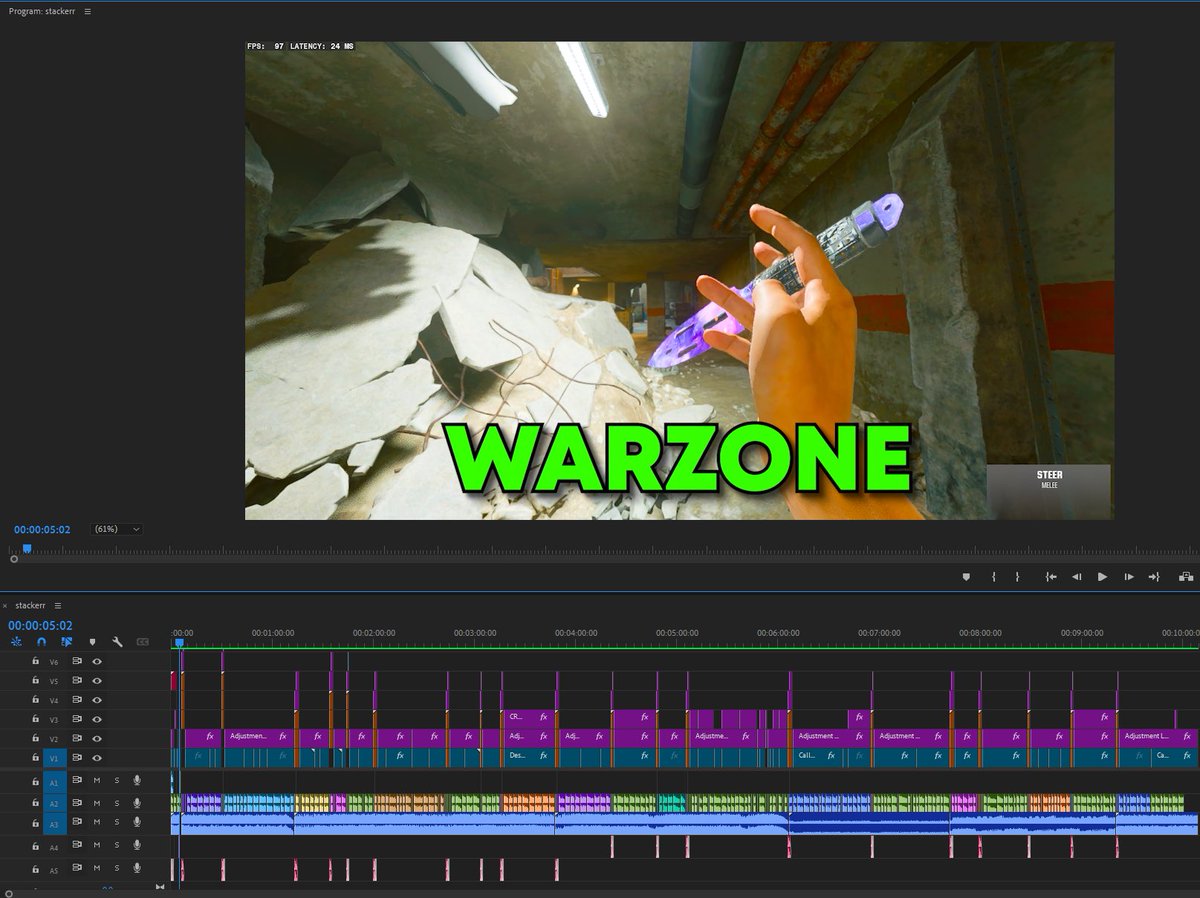Step back one frame
This screenshot has width=1200, height=898.
[1077, 577]
